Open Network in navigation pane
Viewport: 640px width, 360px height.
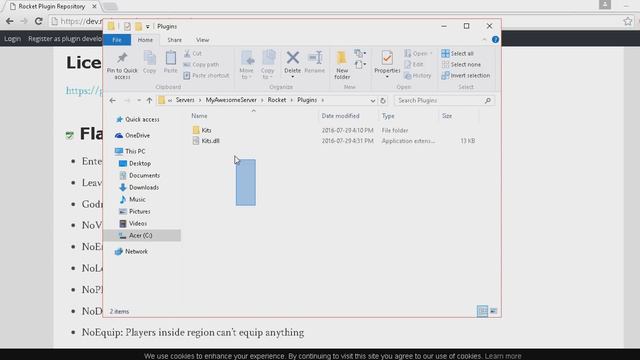pos(131,251)
